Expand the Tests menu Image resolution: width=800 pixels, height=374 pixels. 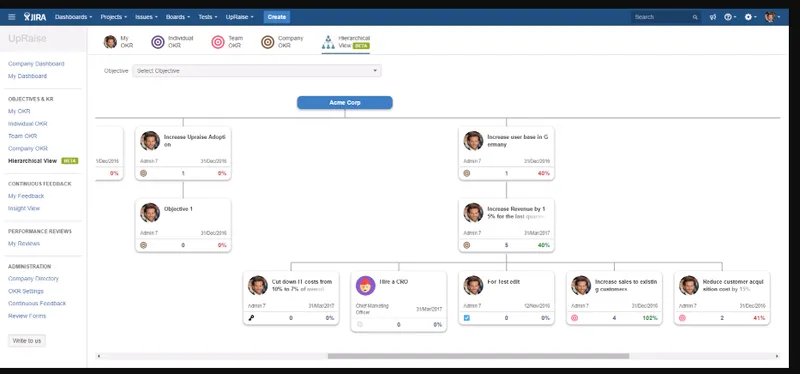tap(207, 17)
